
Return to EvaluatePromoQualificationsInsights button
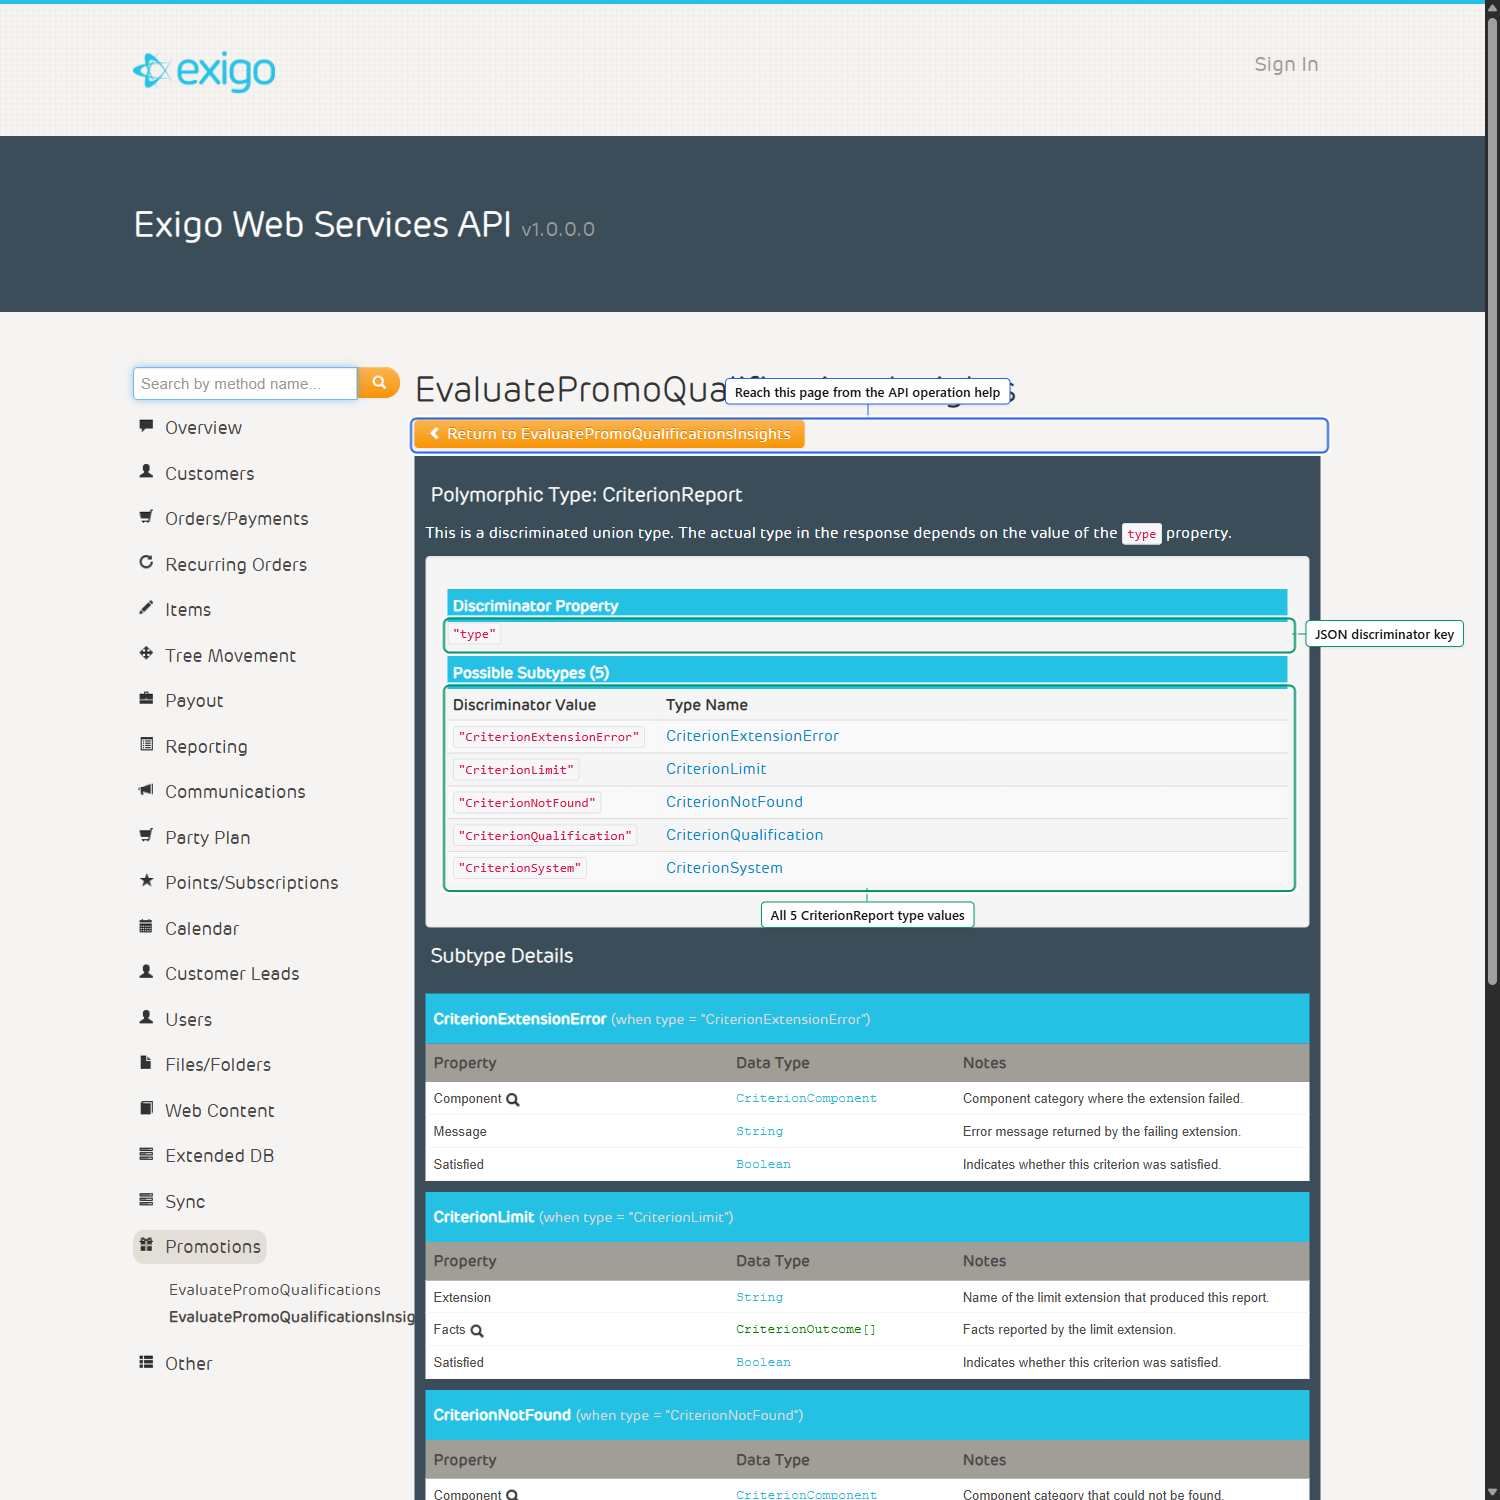coord(609,434)
